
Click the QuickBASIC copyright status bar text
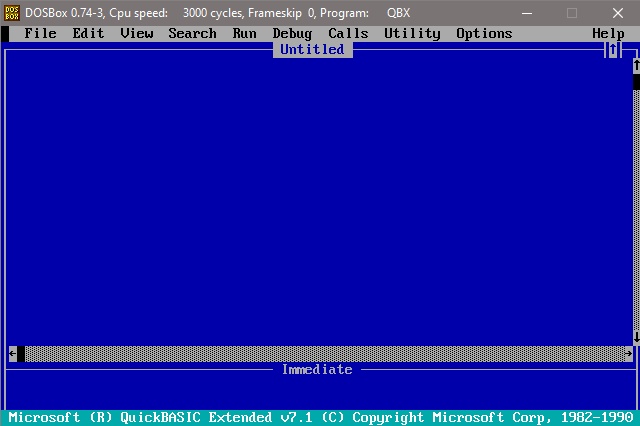pos(320,418)
